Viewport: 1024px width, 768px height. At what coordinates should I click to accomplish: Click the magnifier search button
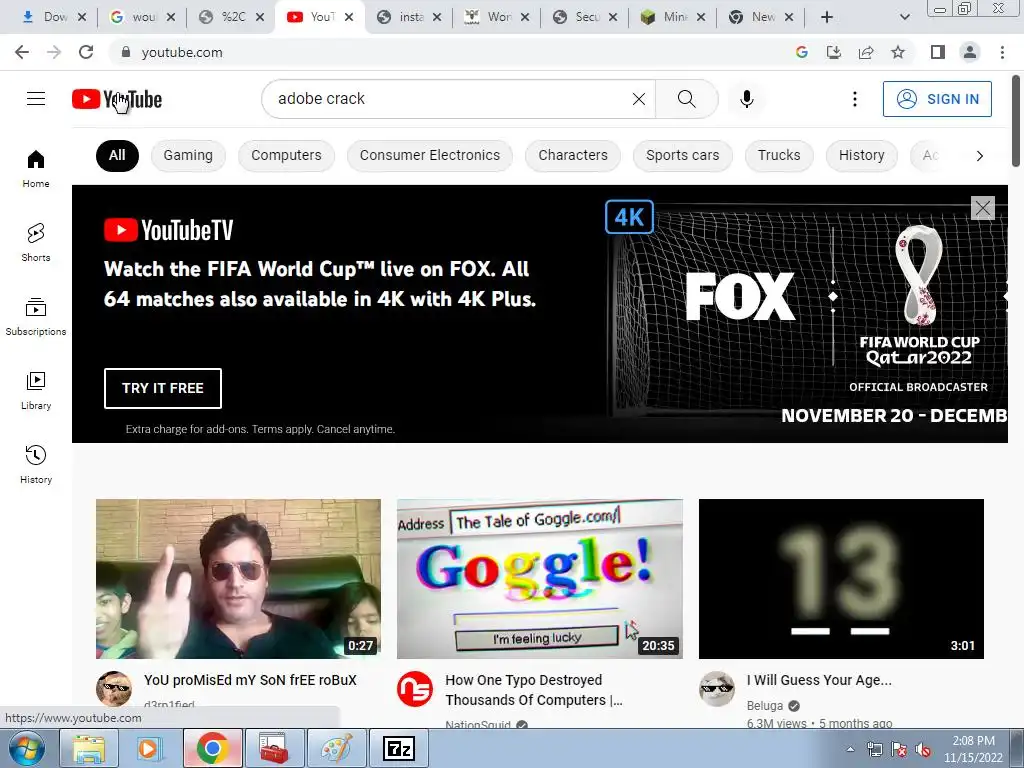click(x=686, y=99)
